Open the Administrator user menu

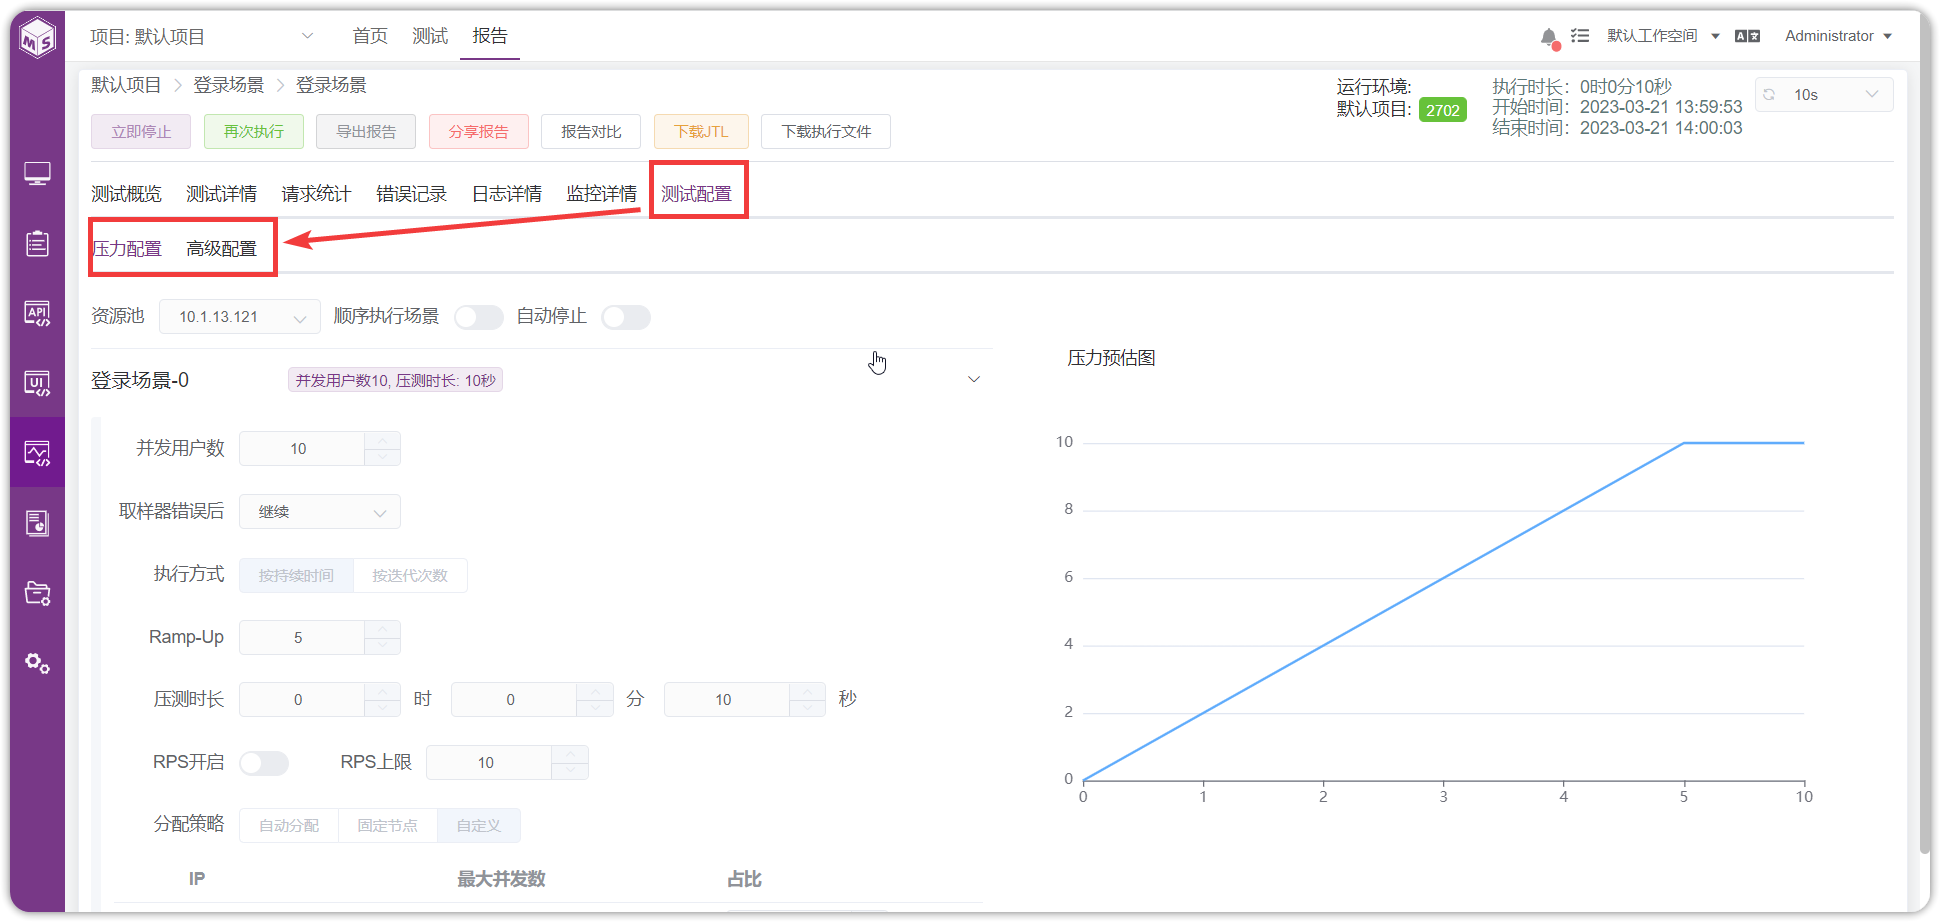tap(1838, 36)
